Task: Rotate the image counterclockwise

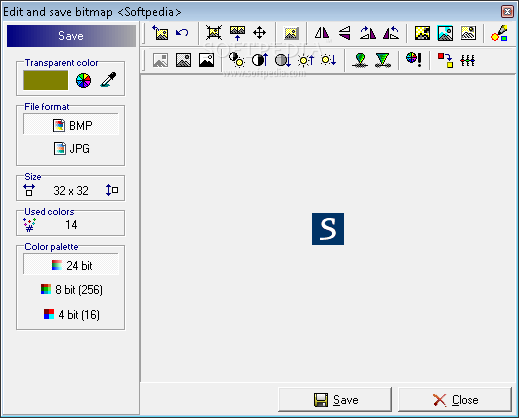Action: coord(391,33)
